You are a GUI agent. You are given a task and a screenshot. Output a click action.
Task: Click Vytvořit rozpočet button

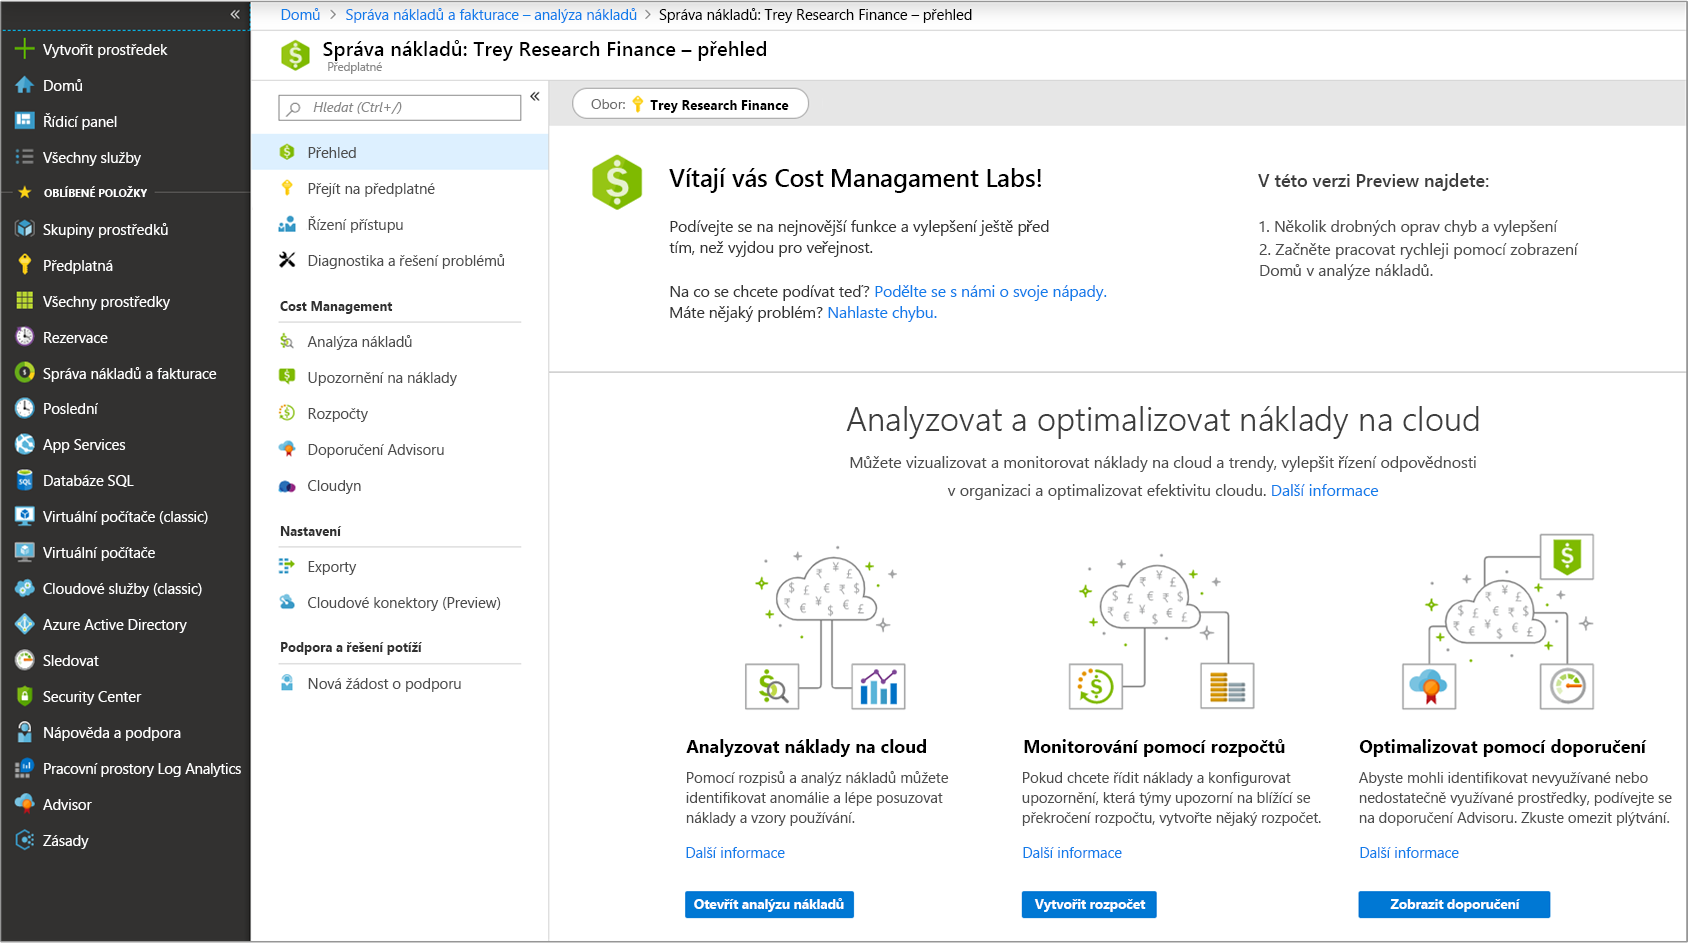pyautogui.click(x=1089, y=904)
